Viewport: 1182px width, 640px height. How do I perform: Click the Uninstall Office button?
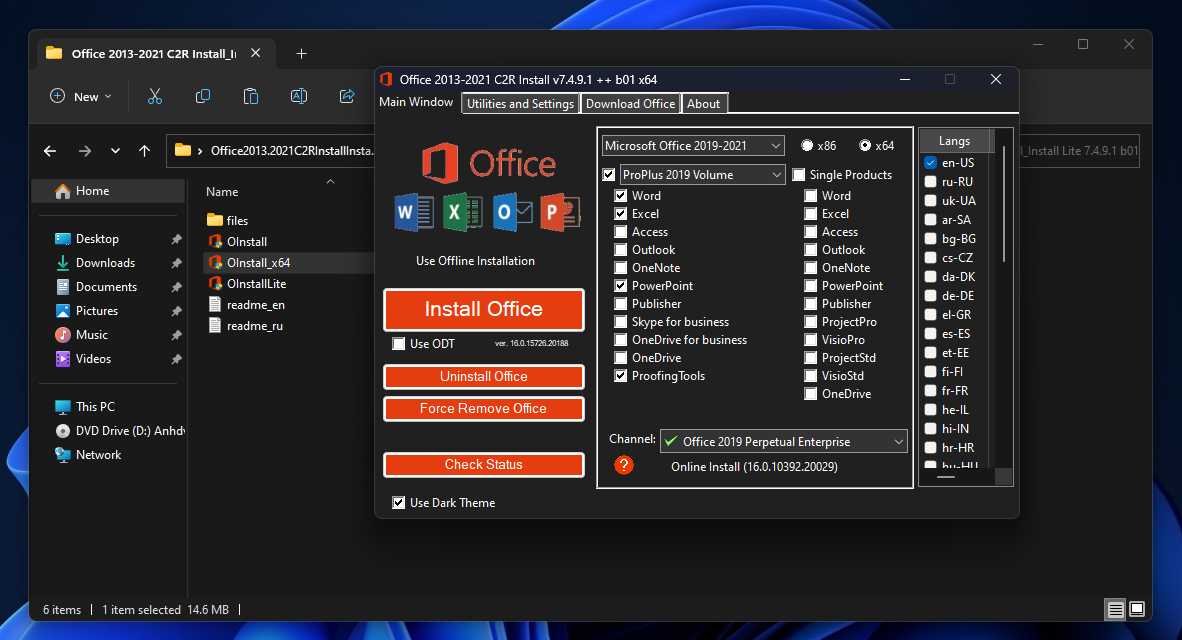[484, 376]
